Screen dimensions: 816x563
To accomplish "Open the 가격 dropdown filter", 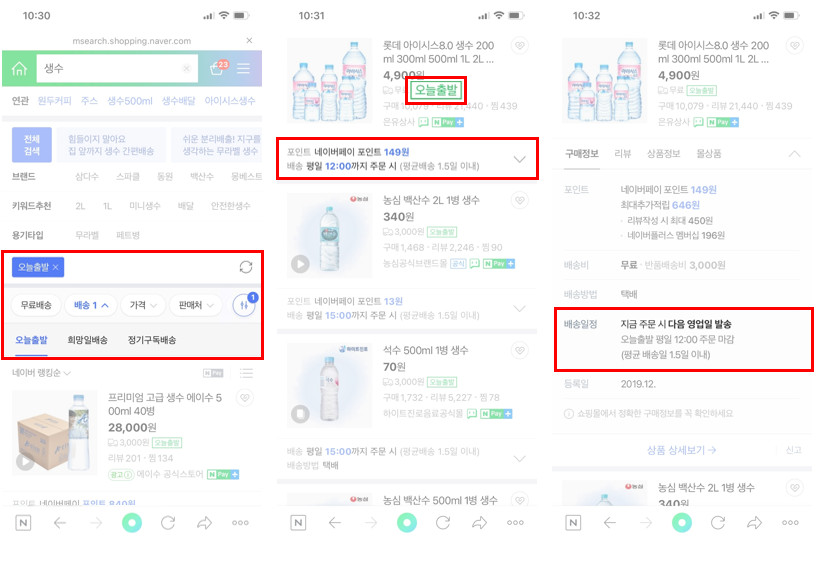I will coord(143,305).
